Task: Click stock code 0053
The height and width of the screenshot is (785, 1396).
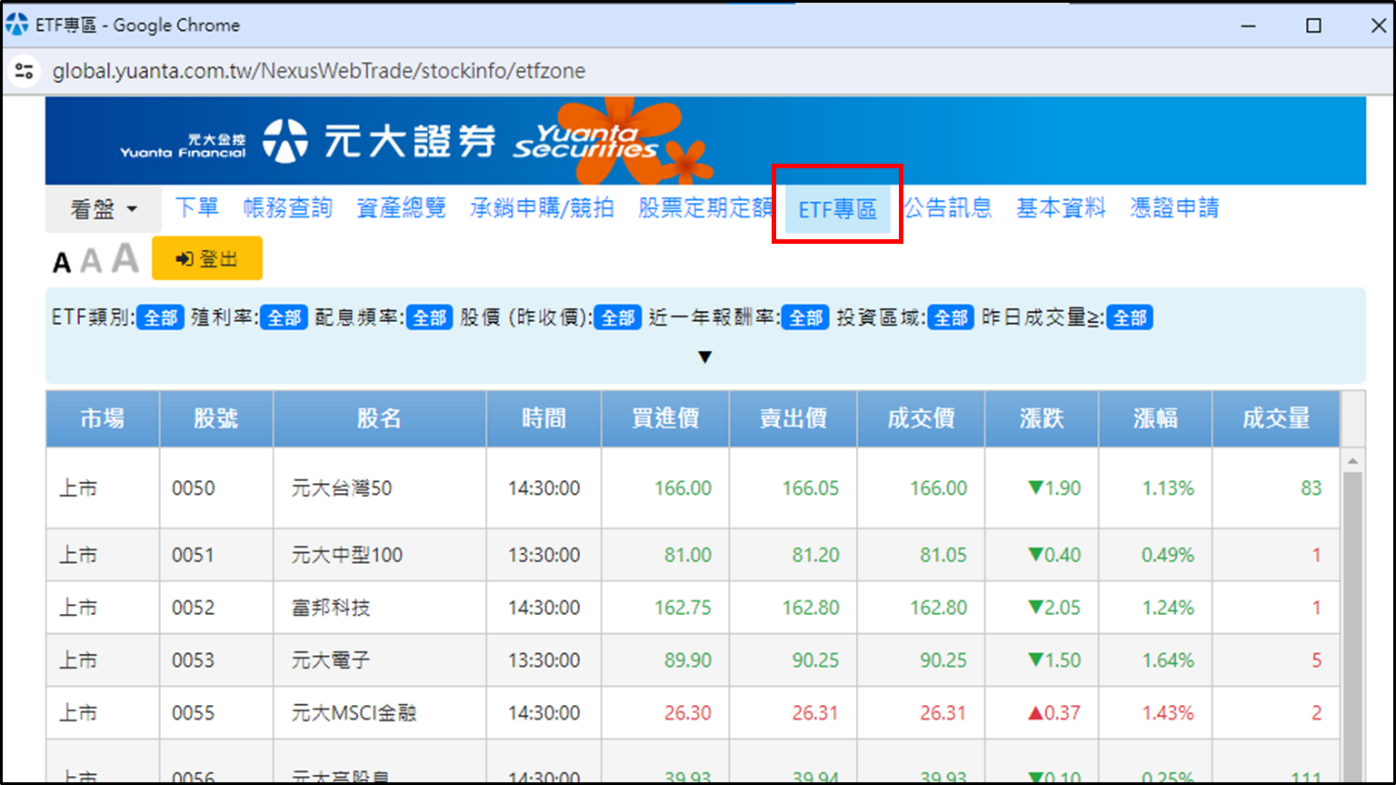Action: point(194,661)
